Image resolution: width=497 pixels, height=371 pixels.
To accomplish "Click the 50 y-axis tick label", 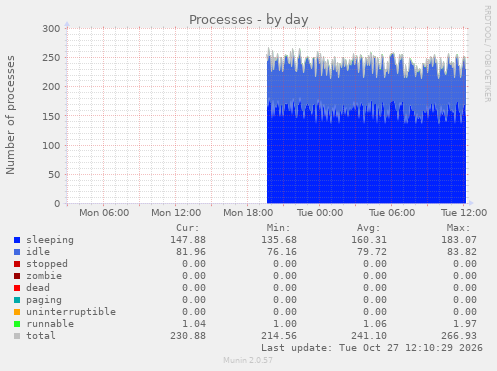I will [54, 175].
